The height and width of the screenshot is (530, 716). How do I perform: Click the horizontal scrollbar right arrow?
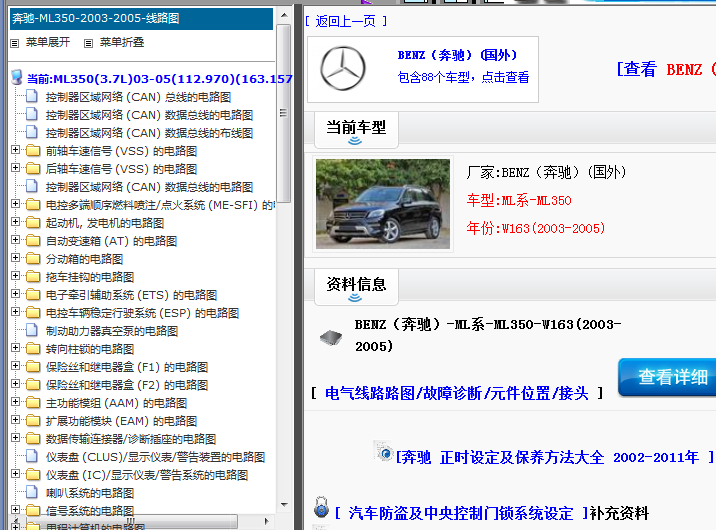point(267,521)
